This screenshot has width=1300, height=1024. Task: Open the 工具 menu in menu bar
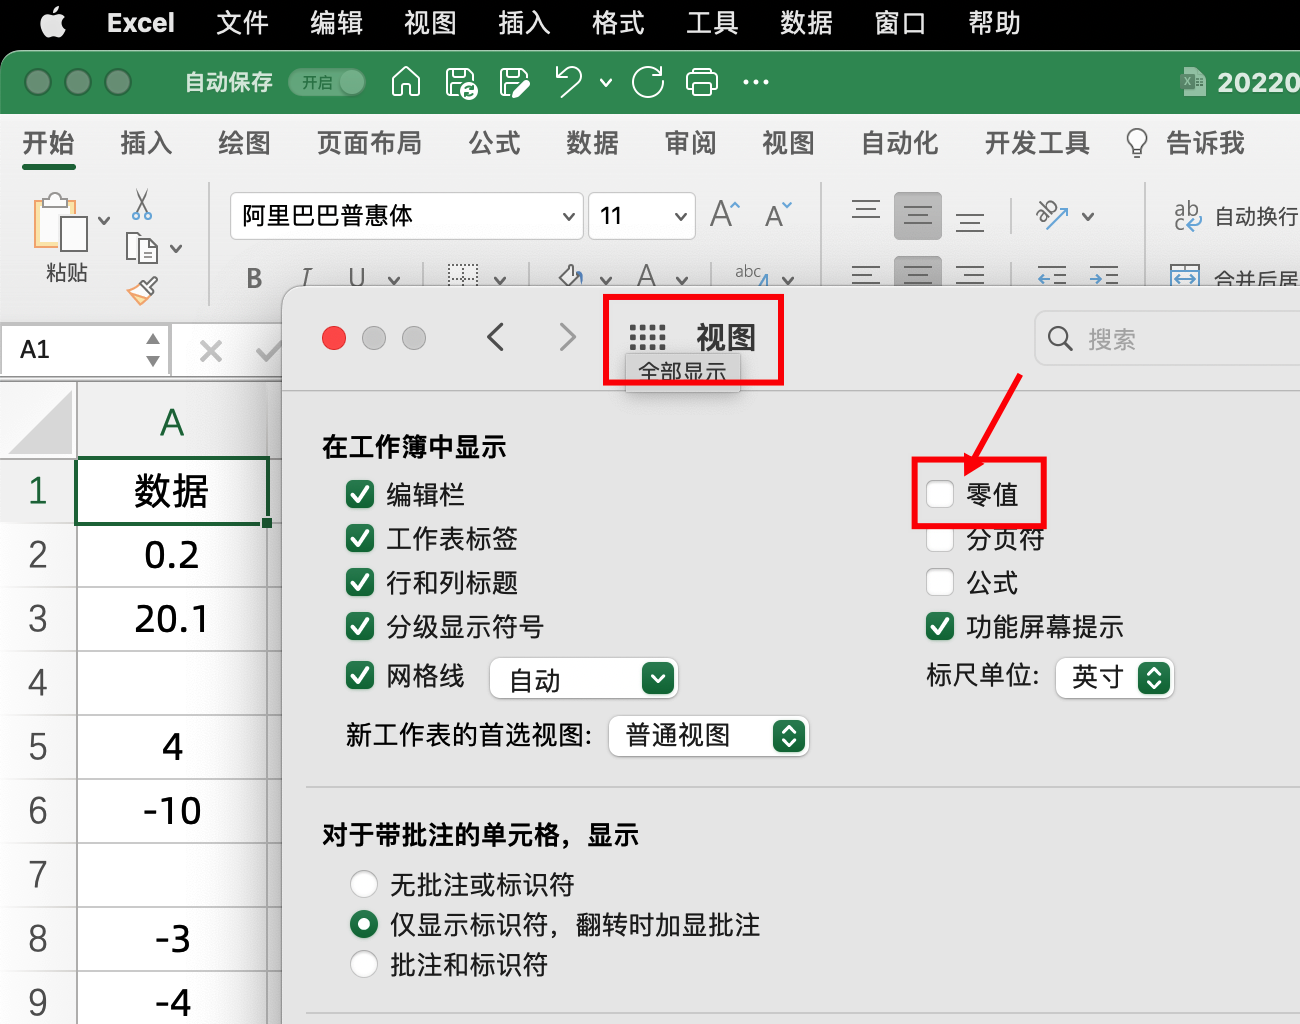712,23
